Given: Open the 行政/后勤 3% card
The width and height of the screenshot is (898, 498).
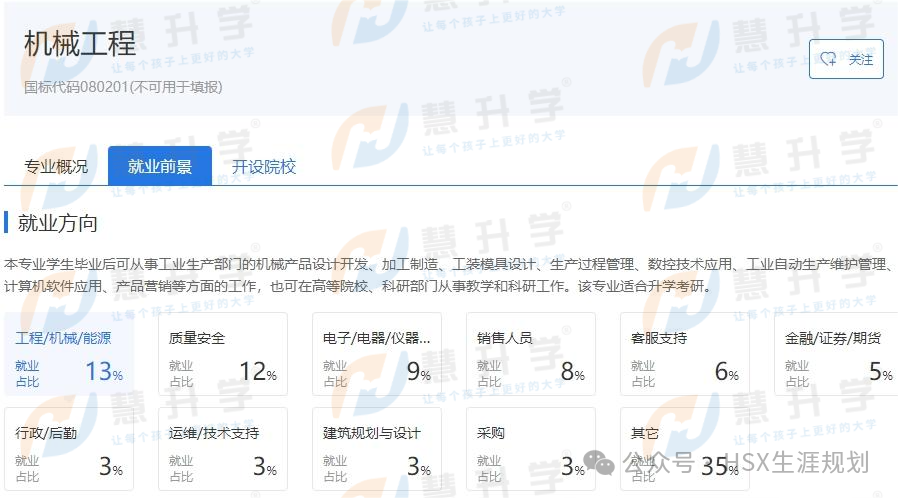Looking at the screenshot, I should point(69,449).
